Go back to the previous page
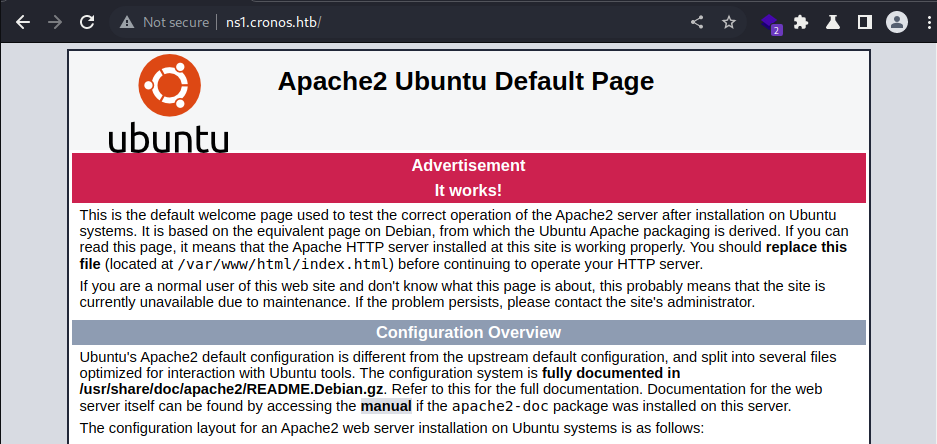Screen dimensions: 937x444 pos(23,23)
